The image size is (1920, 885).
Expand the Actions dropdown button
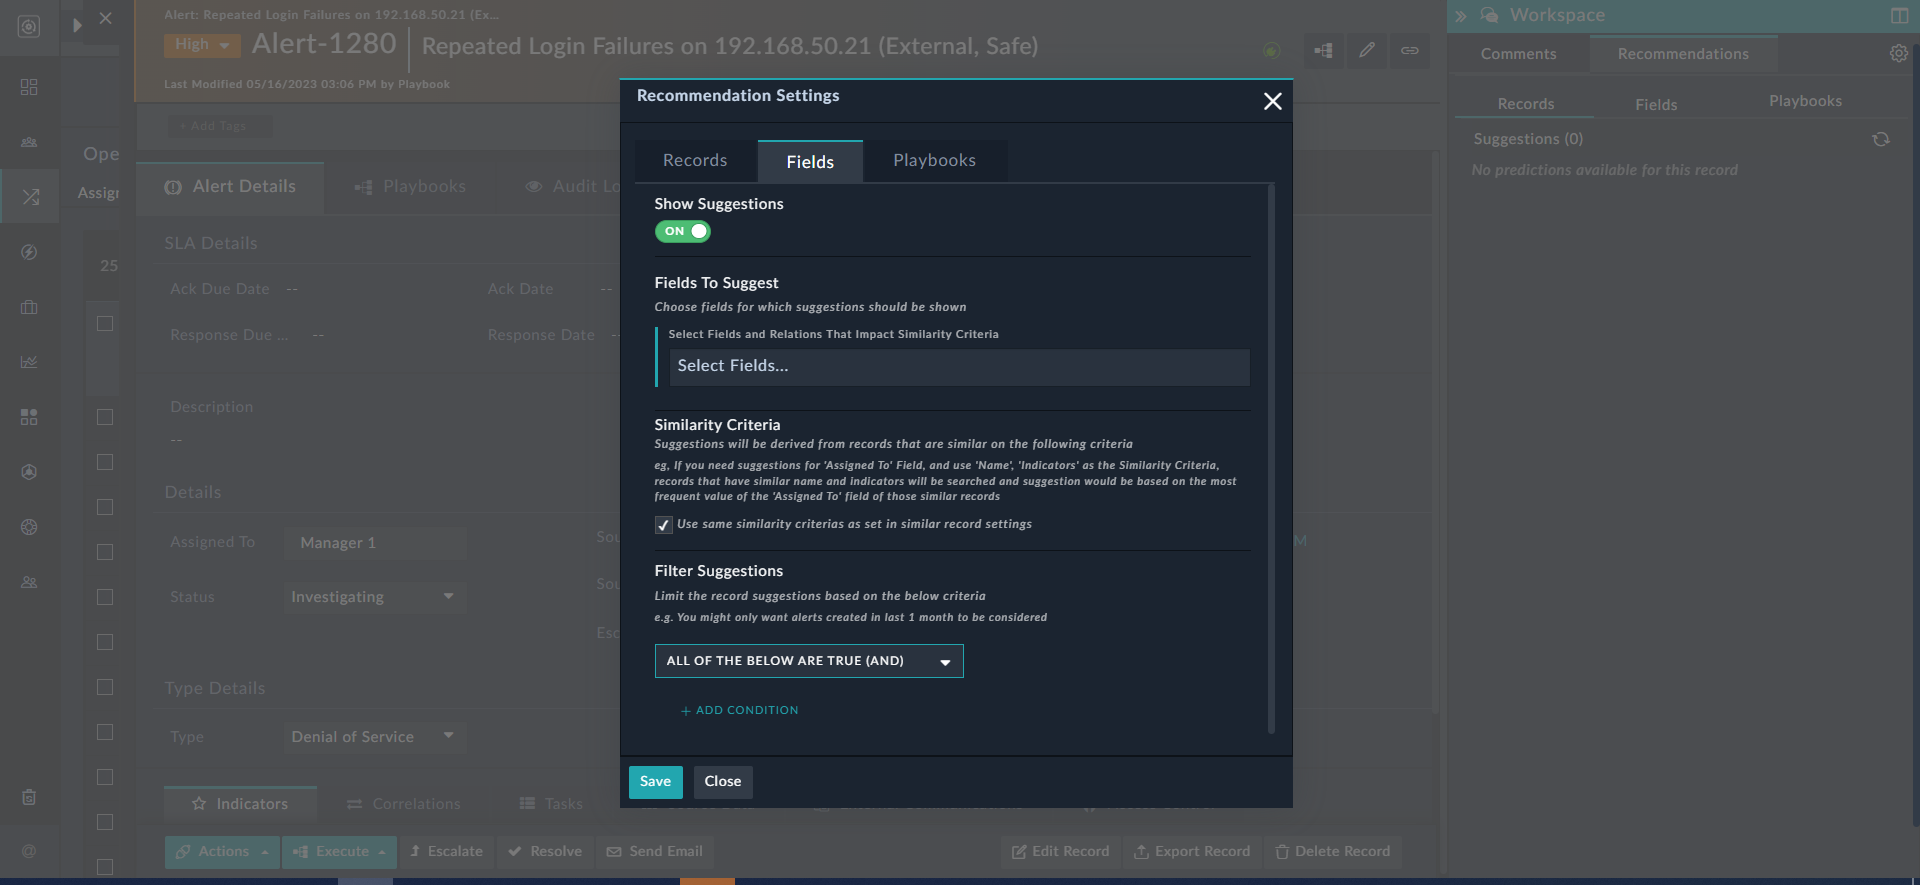point(223,852)
